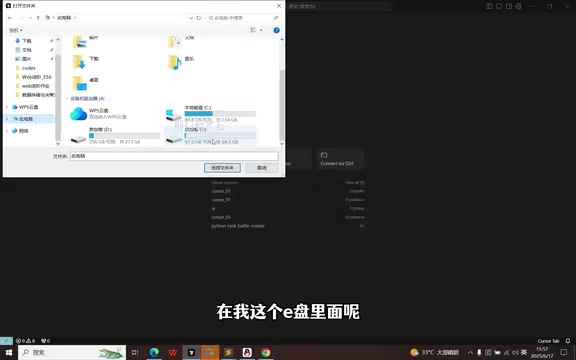Open the recent locations dropdown arrow
The height and width of the screenshot is (360, 576).
pos(30,18)
